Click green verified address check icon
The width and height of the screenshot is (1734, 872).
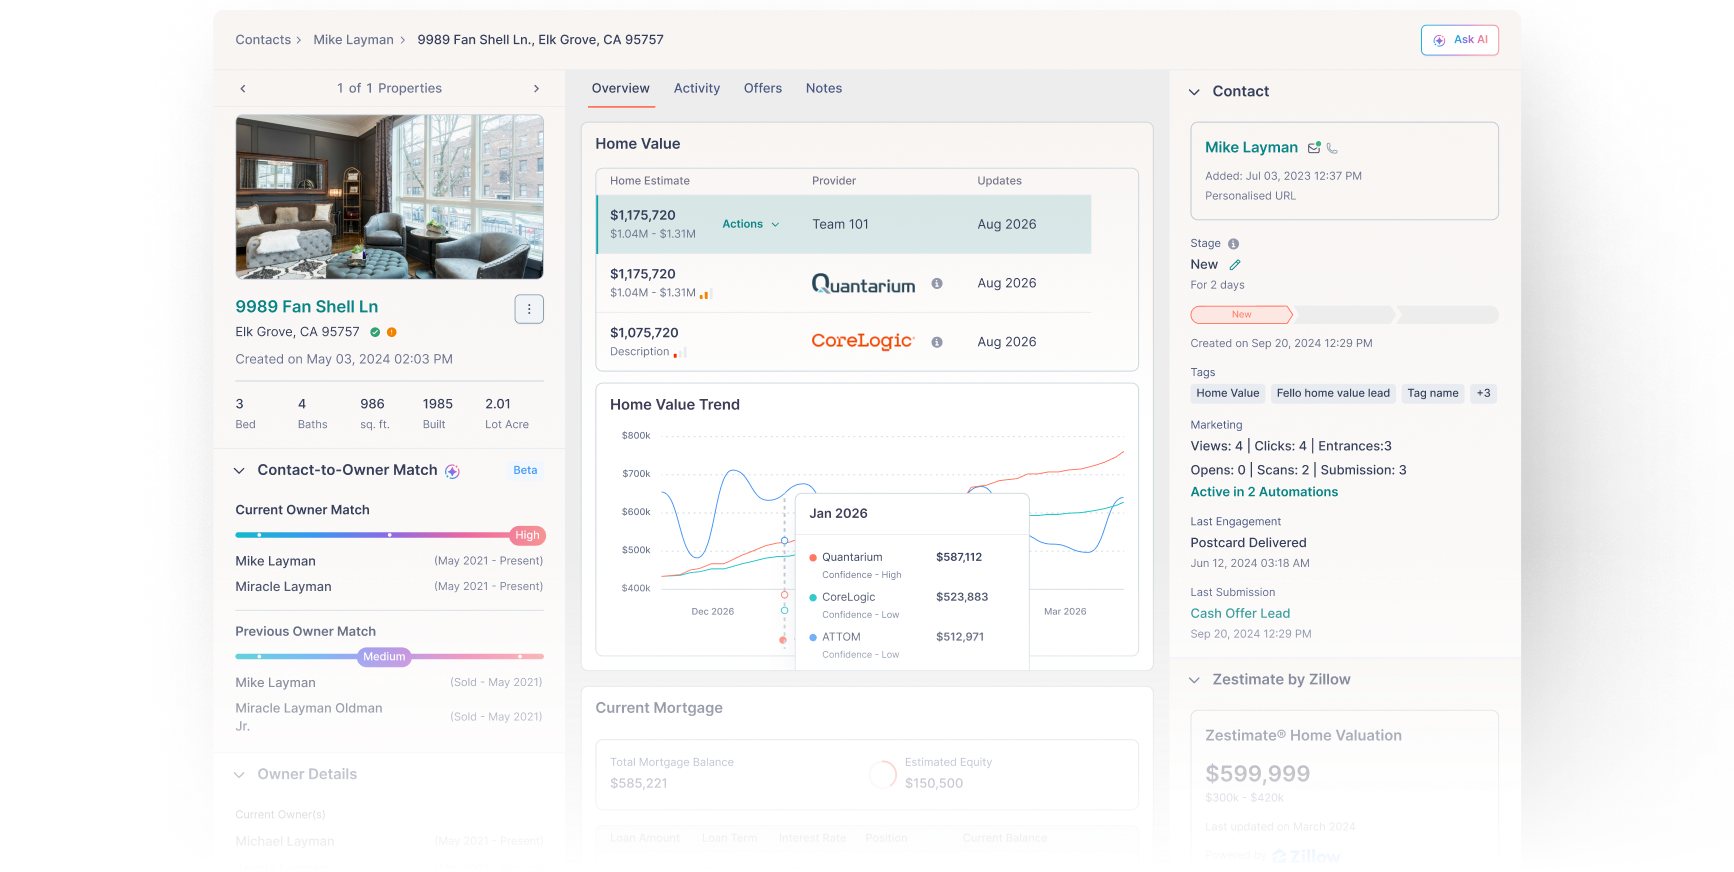tap(375, 332)
